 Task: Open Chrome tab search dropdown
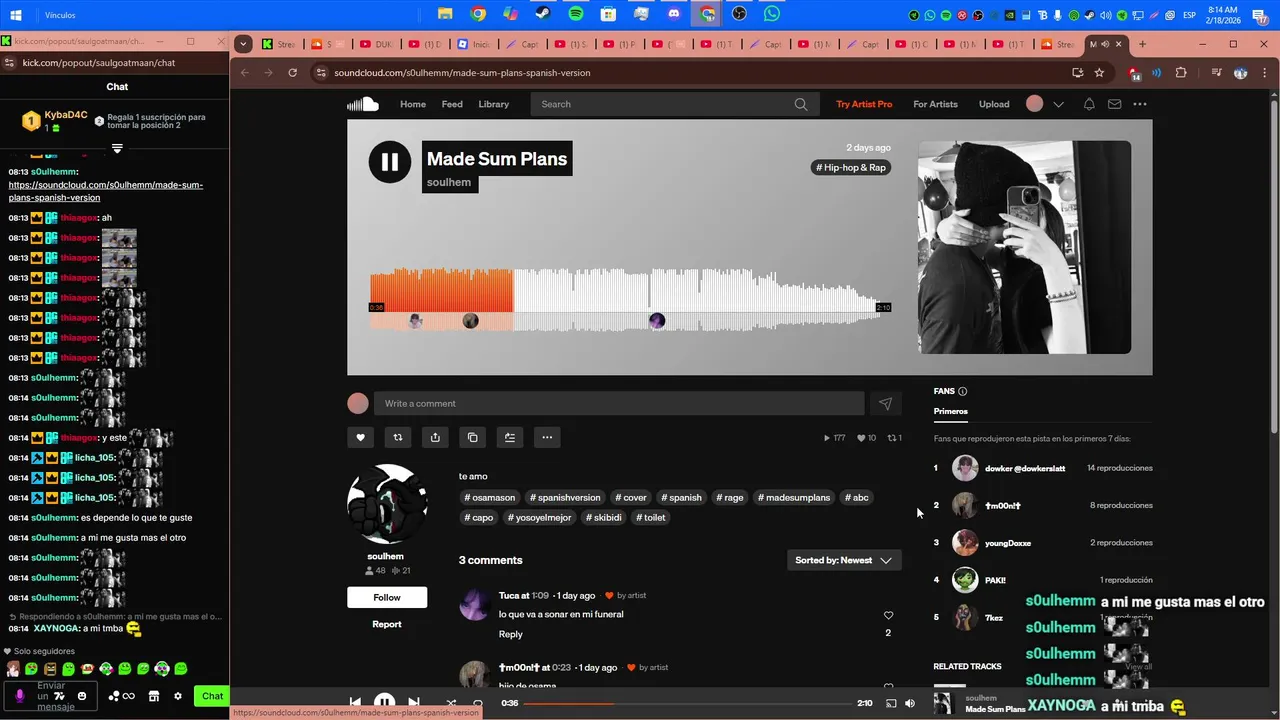click(243, 44)
